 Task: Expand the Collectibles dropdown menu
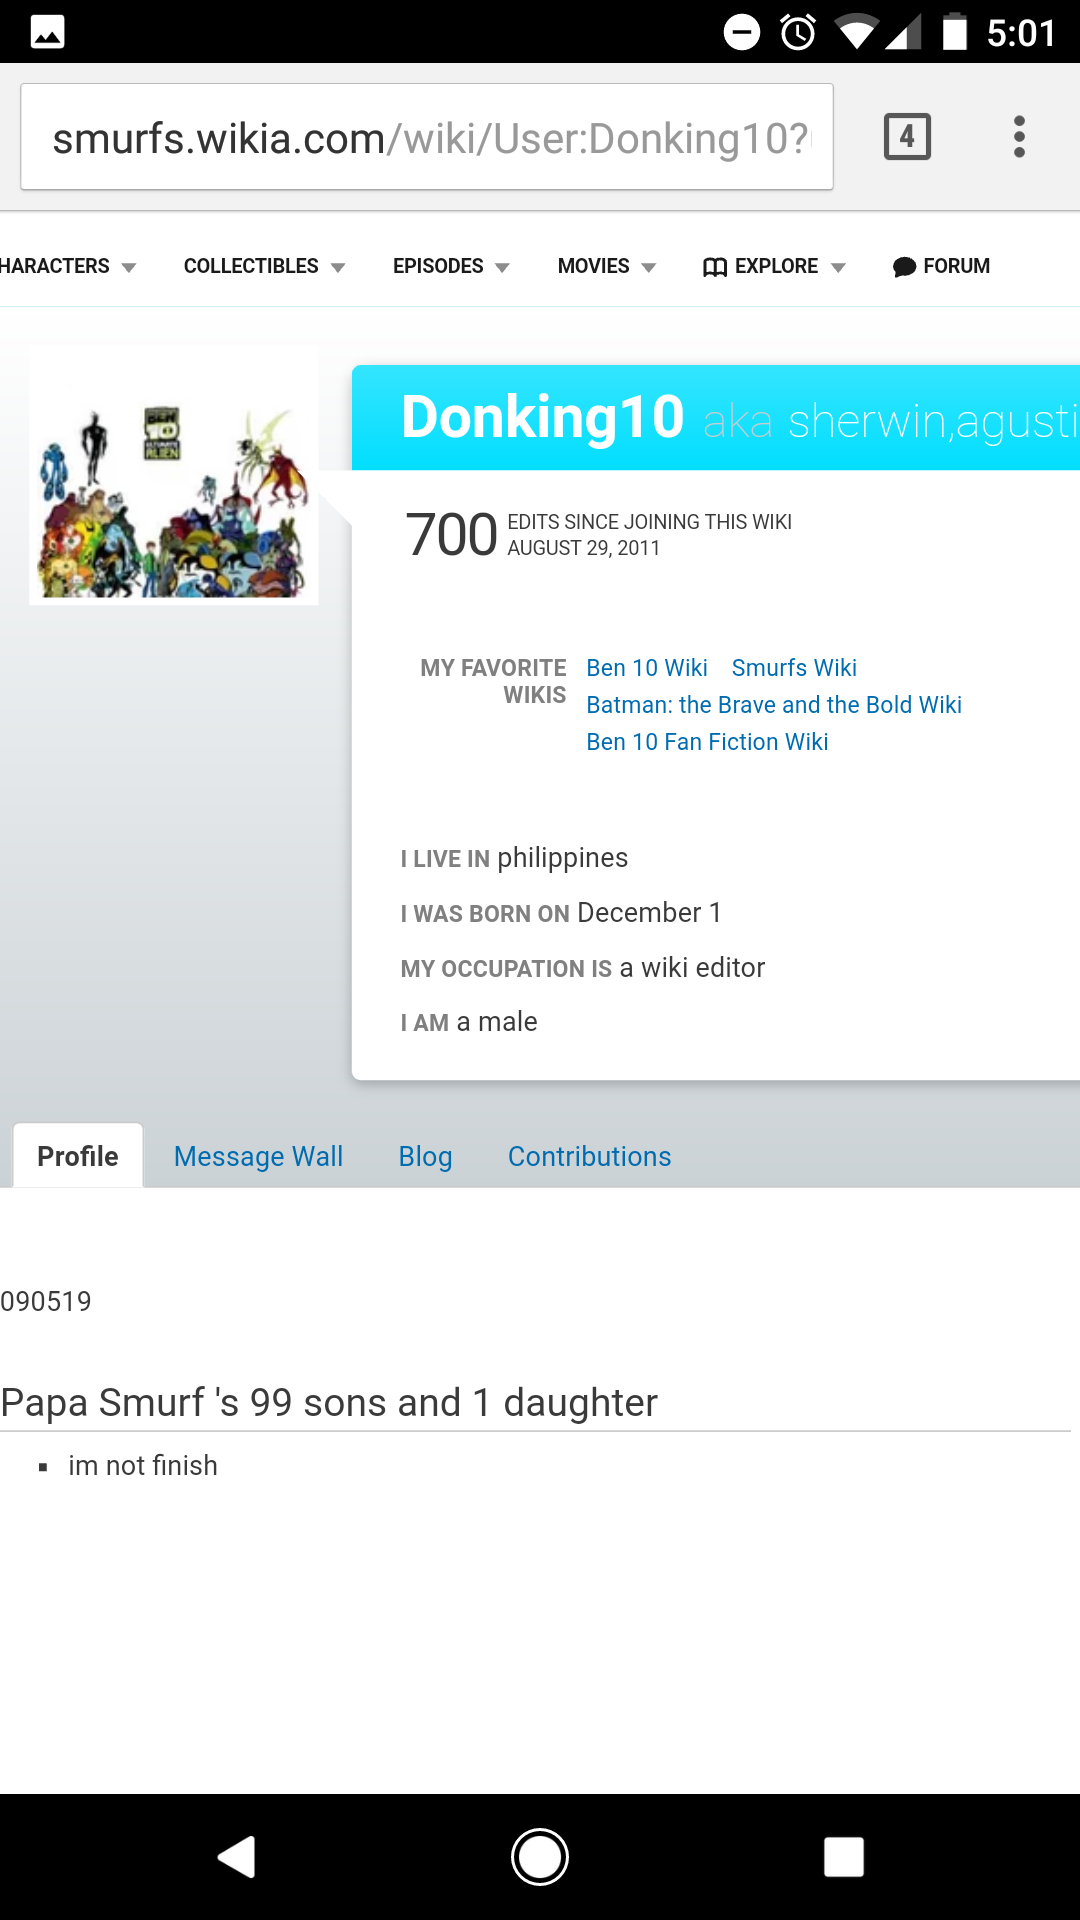click(264, 266)
